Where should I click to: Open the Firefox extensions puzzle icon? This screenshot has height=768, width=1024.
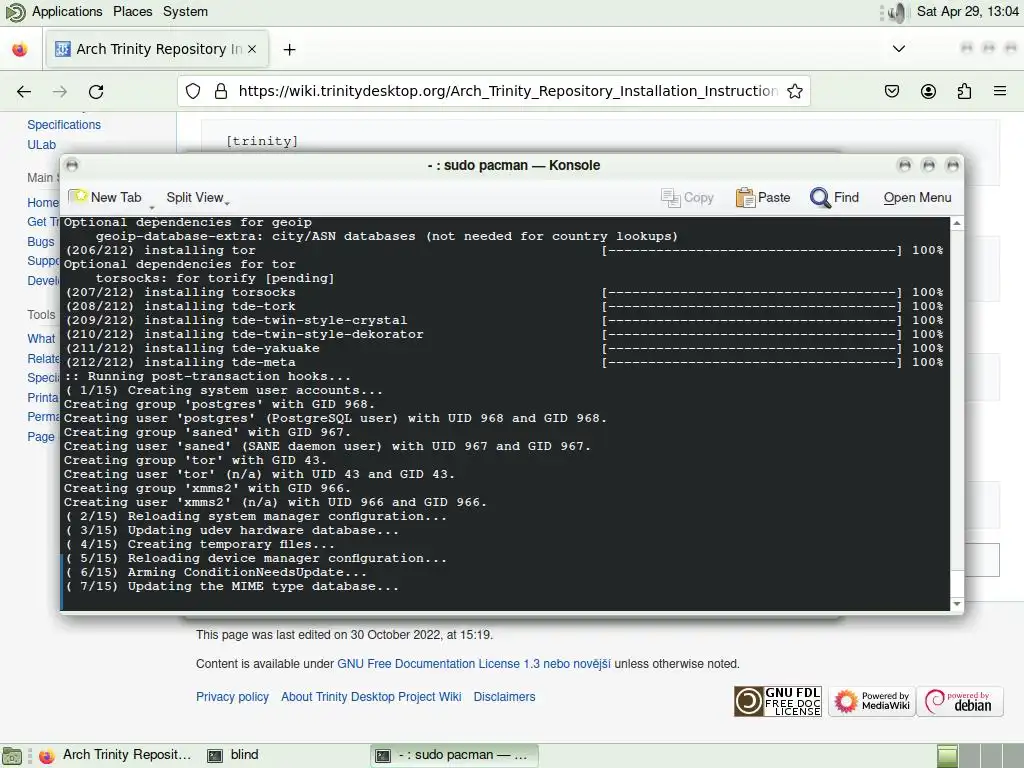[964, 91]
